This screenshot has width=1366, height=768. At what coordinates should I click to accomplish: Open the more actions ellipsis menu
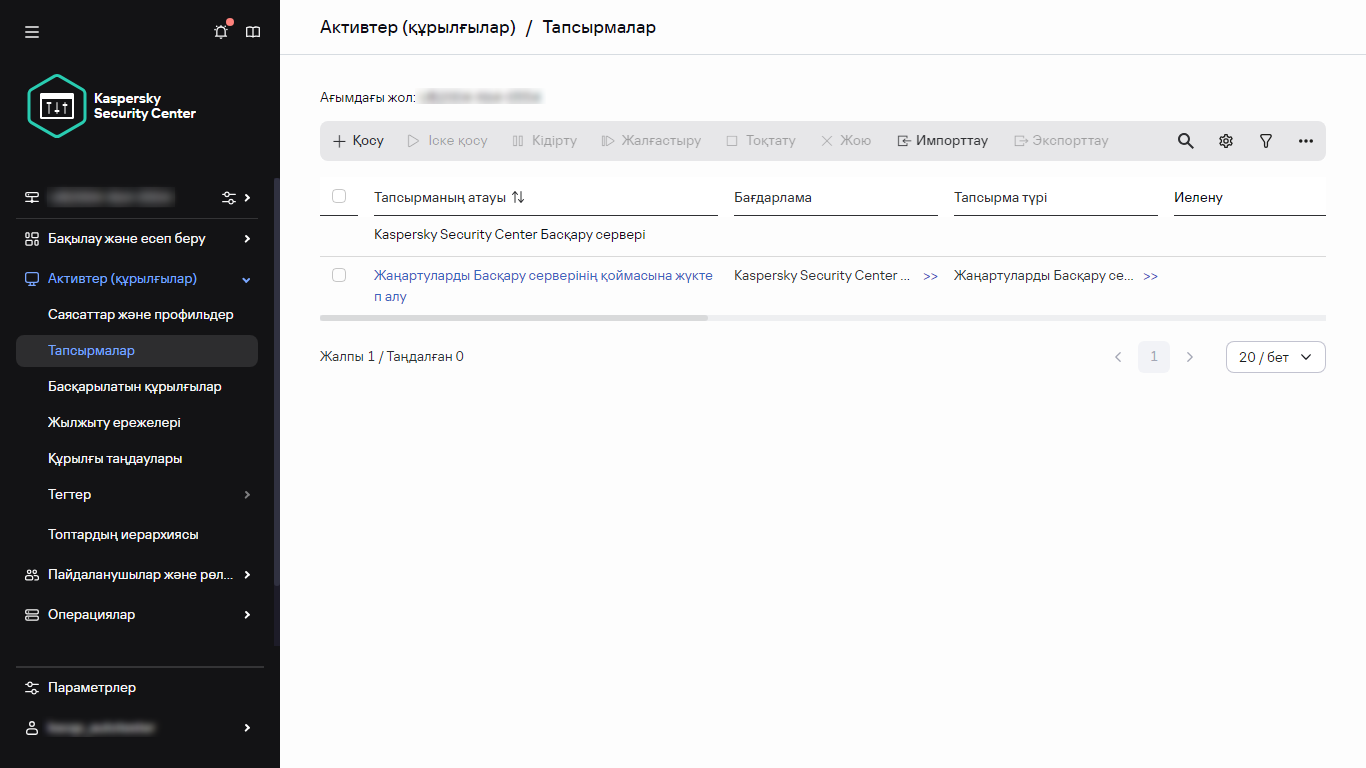tap(1306, 141)
